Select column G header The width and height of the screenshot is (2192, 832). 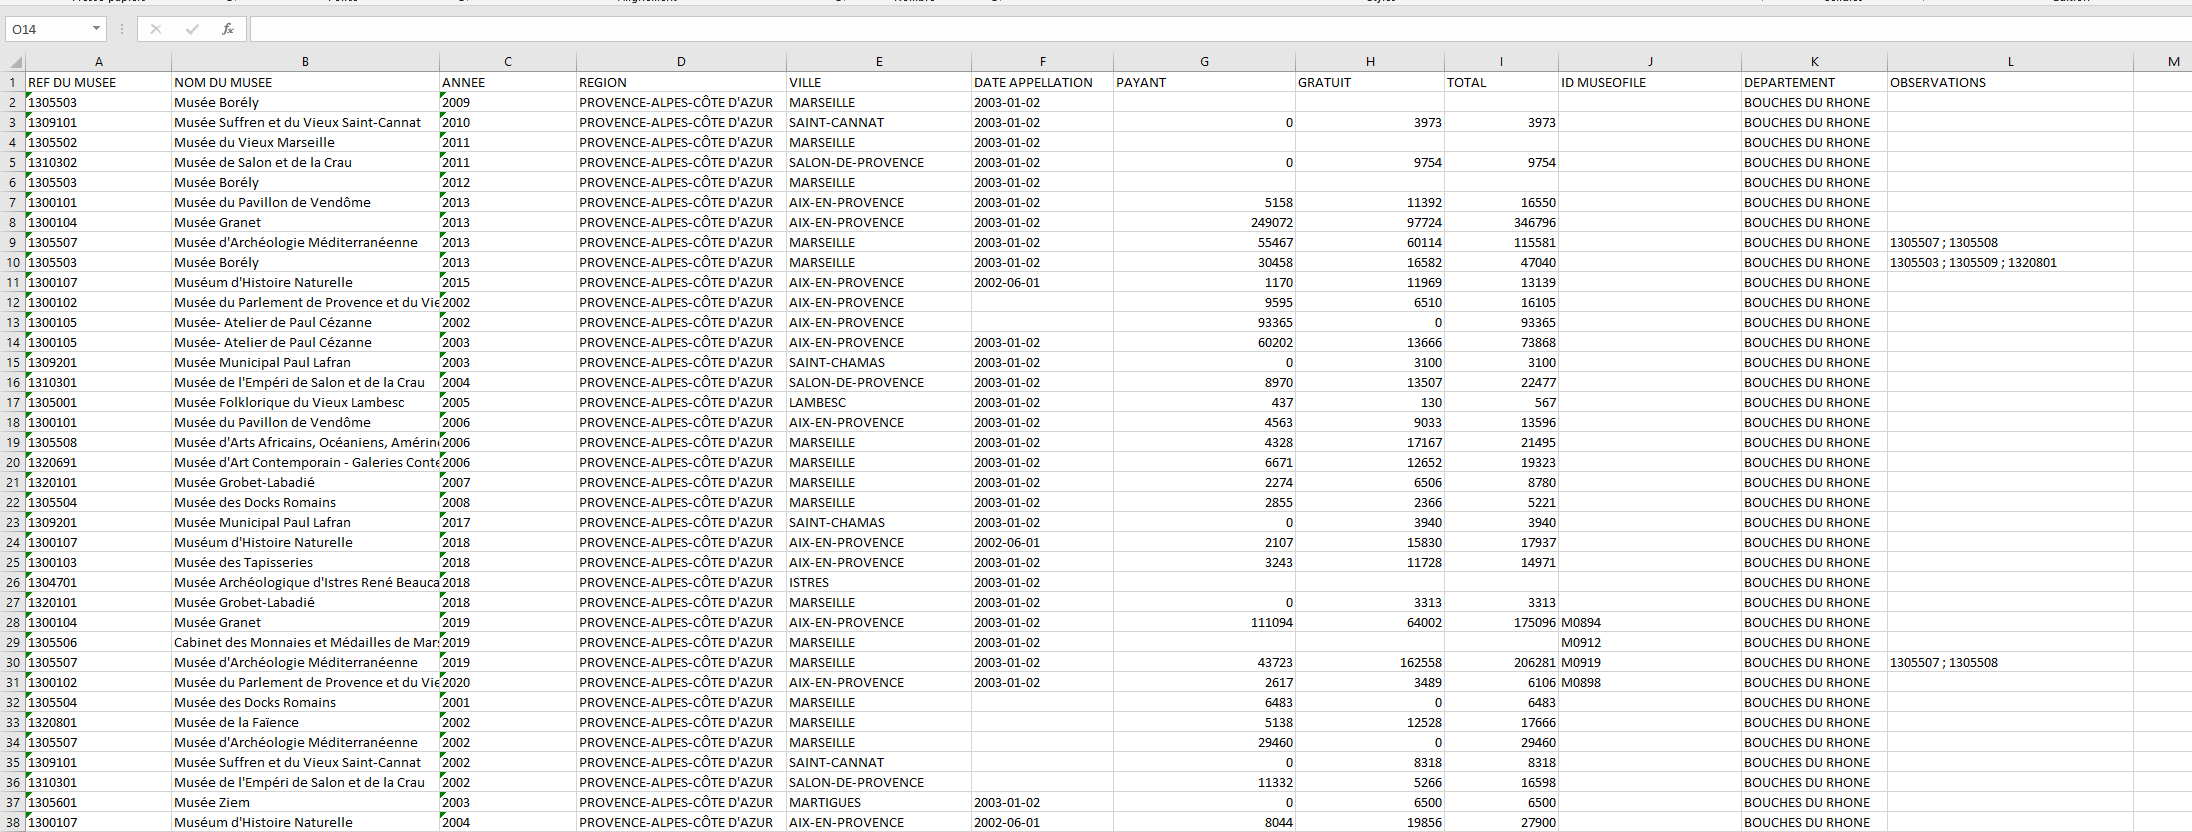[1204, 61]
